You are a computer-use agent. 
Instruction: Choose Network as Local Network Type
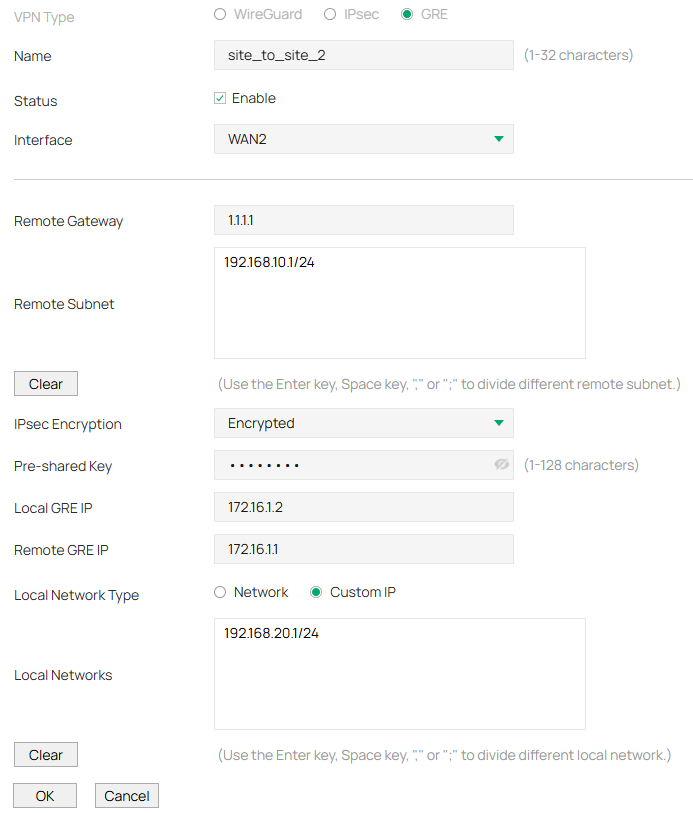coord(219,592)
